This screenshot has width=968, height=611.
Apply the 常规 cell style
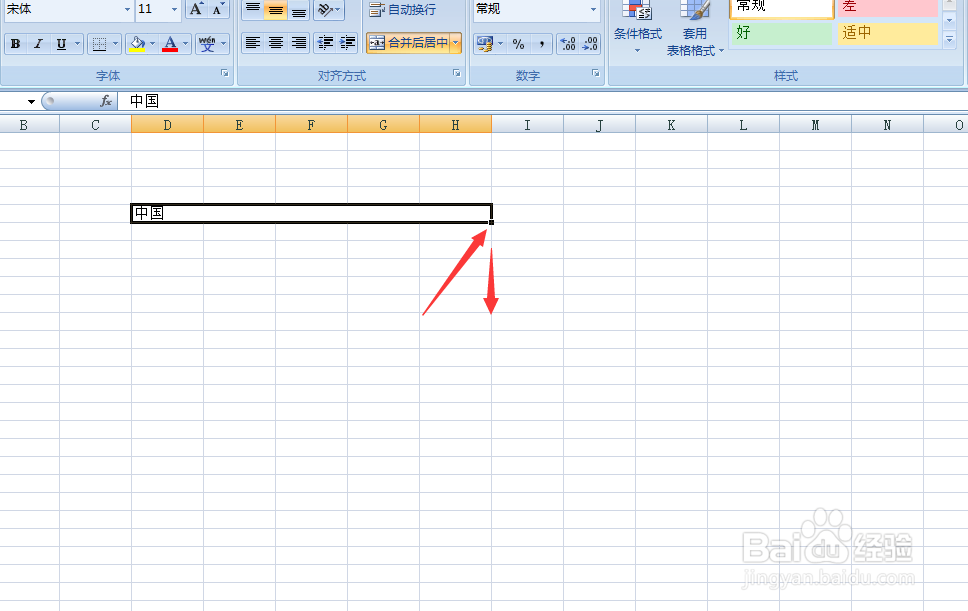(782, 8)
